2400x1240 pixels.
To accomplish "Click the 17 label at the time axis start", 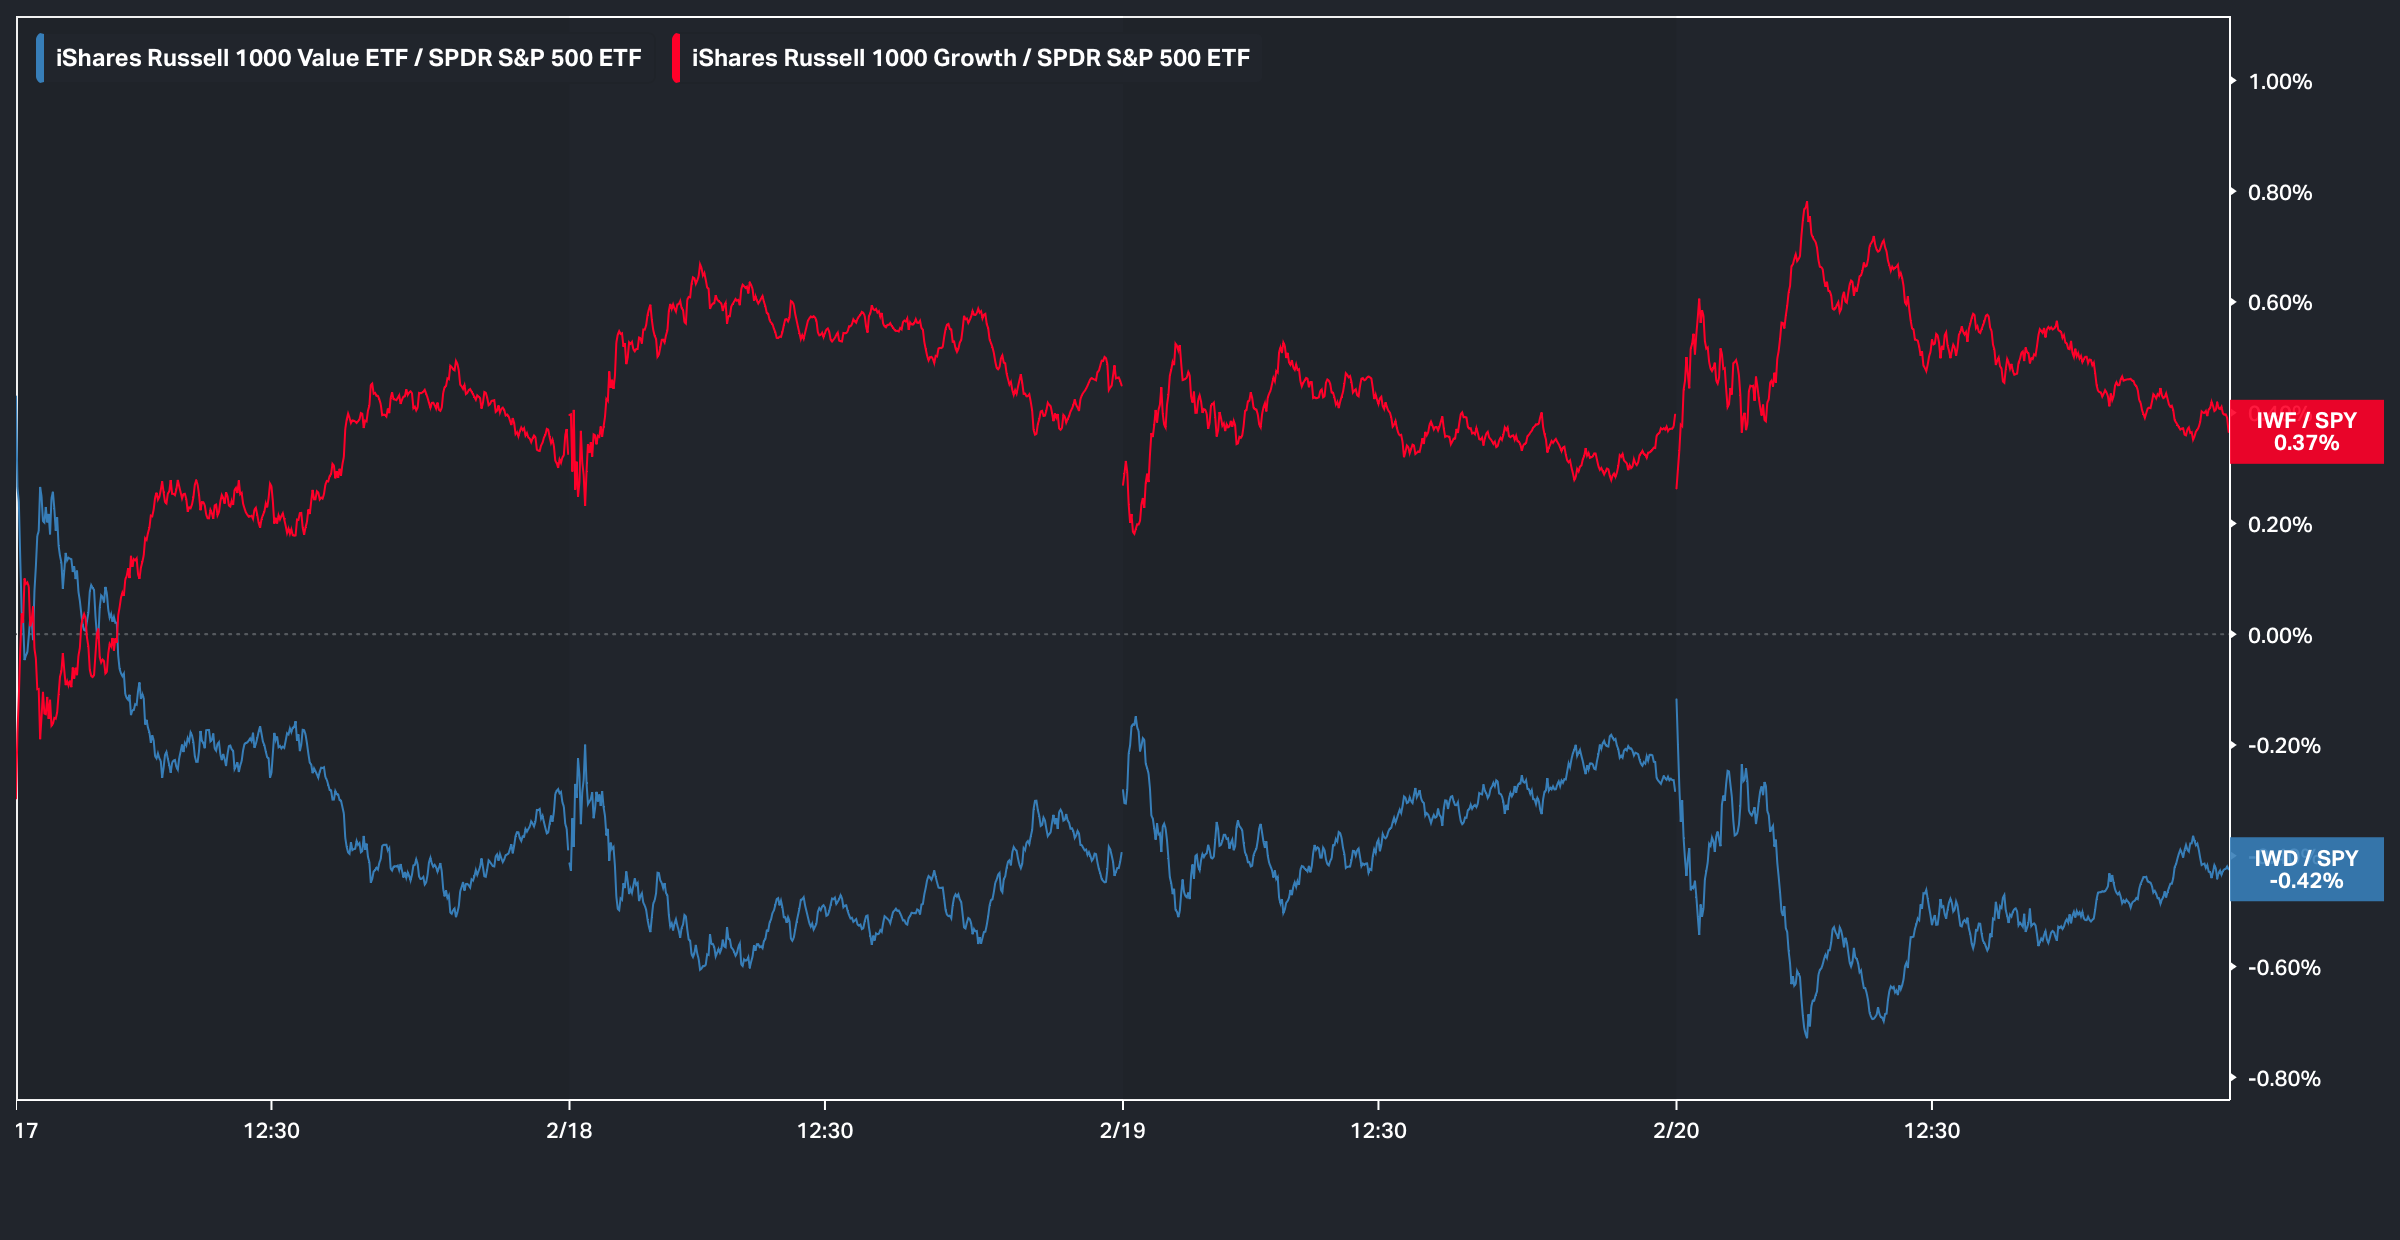I will [27, 1131].
